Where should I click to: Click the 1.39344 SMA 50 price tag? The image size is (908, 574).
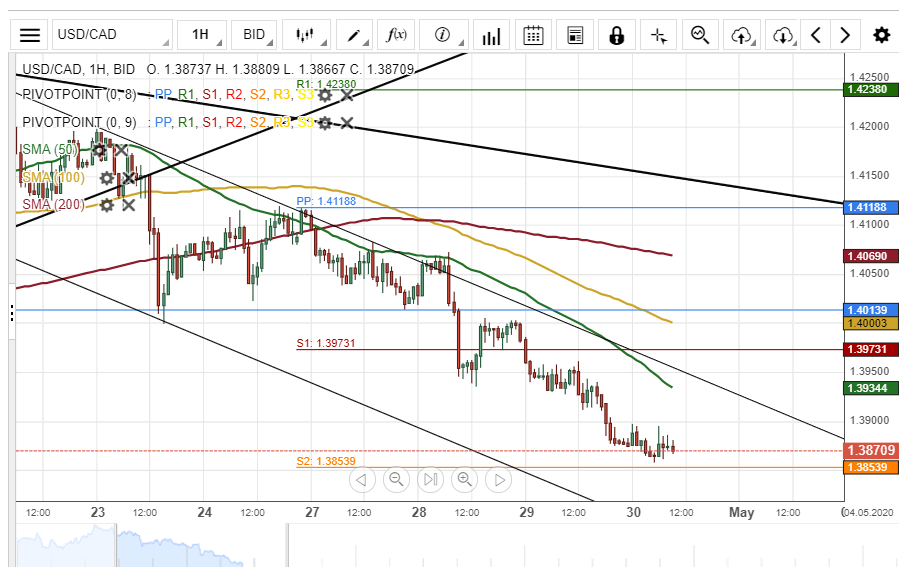[871, 388]
